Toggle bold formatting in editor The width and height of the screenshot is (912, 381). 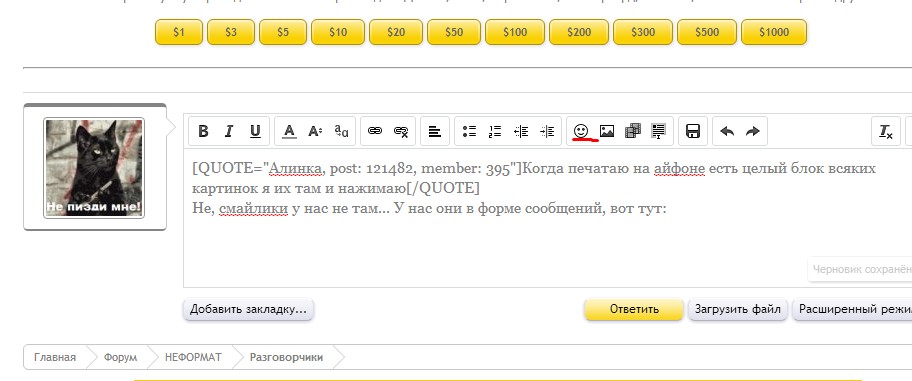click(x=203, y=131)
